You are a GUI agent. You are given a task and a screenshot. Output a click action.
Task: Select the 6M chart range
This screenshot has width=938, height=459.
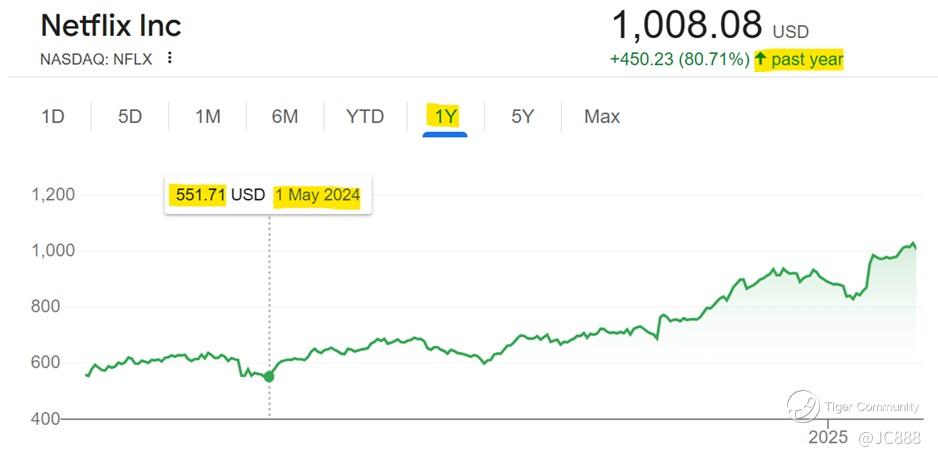285,116
